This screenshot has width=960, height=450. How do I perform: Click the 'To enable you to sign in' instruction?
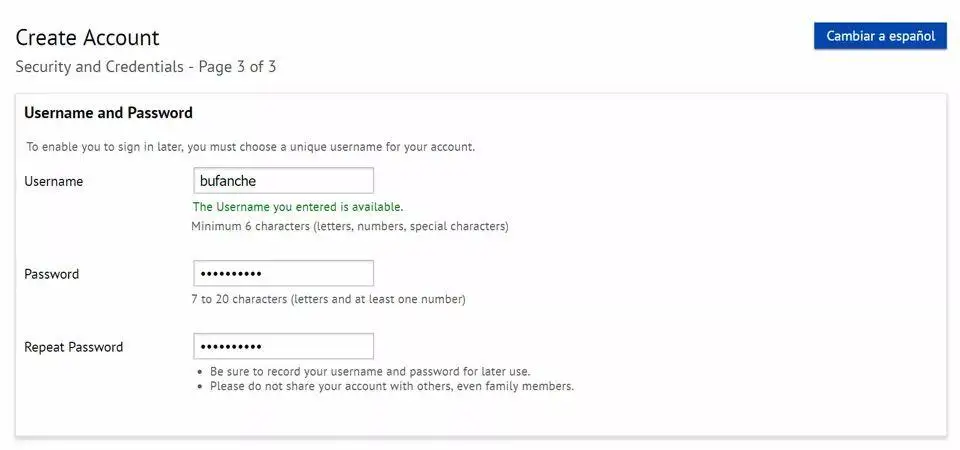[250, 147]
